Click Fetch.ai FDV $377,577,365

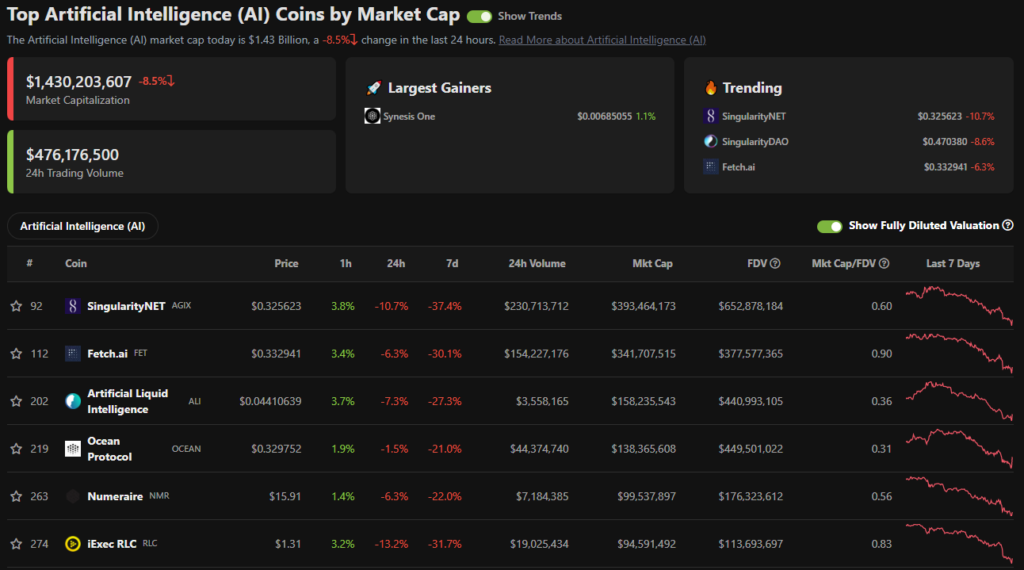(x=750, y=353)
